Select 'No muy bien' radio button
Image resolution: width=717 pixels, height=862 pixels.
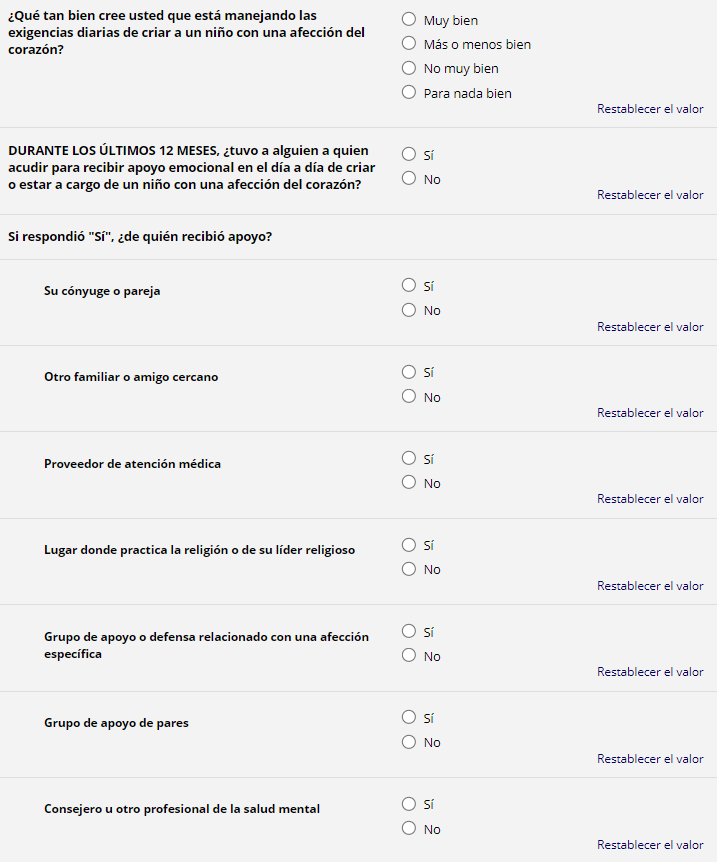coord(408,68)
